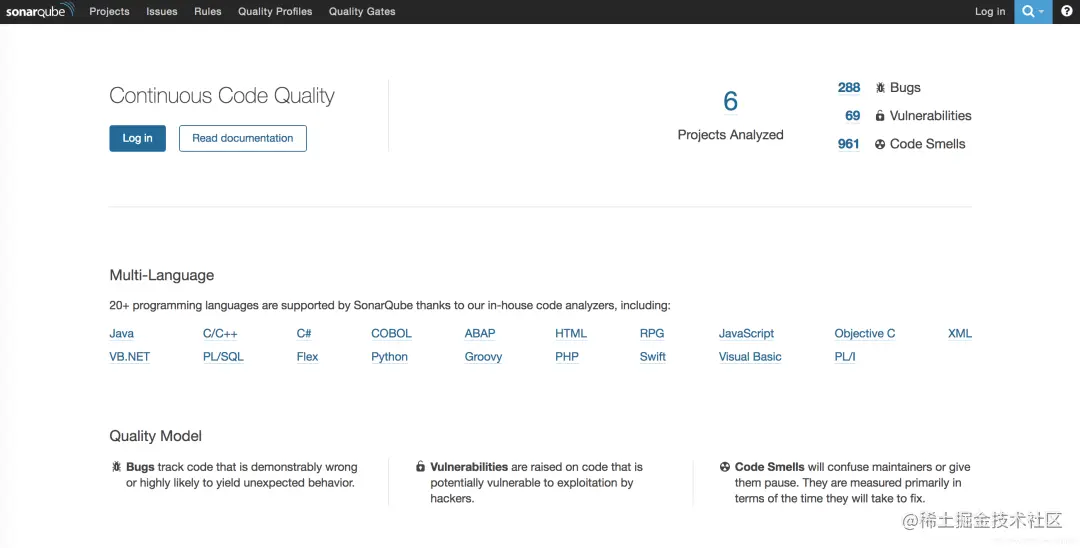The image size is (1080, 548).
Task: Click the Code Smells icon in Quality Model
Action: (725, 467)
